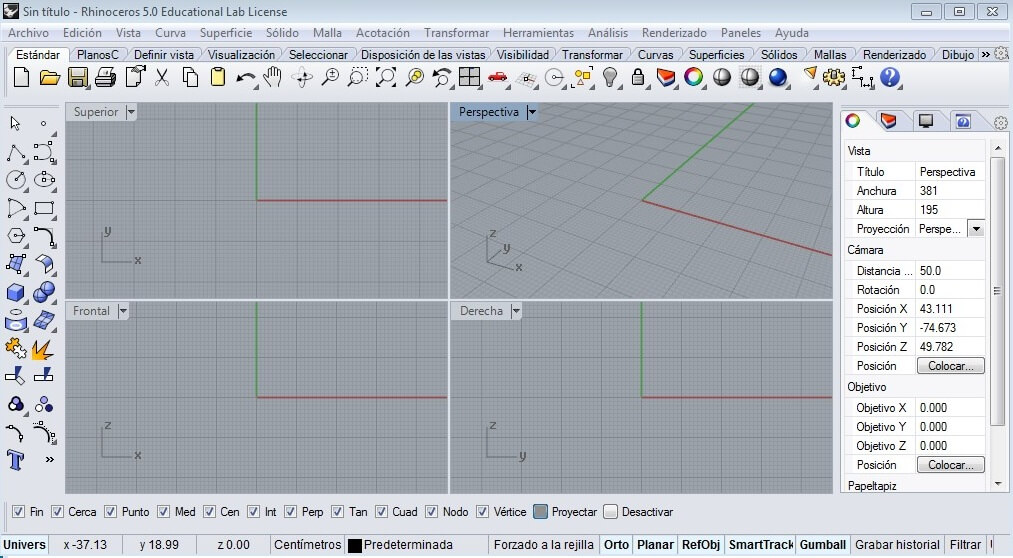This screenshot has width=1013, height=558.
Task: Click the padlock lock icon
Action: [638, 78]
